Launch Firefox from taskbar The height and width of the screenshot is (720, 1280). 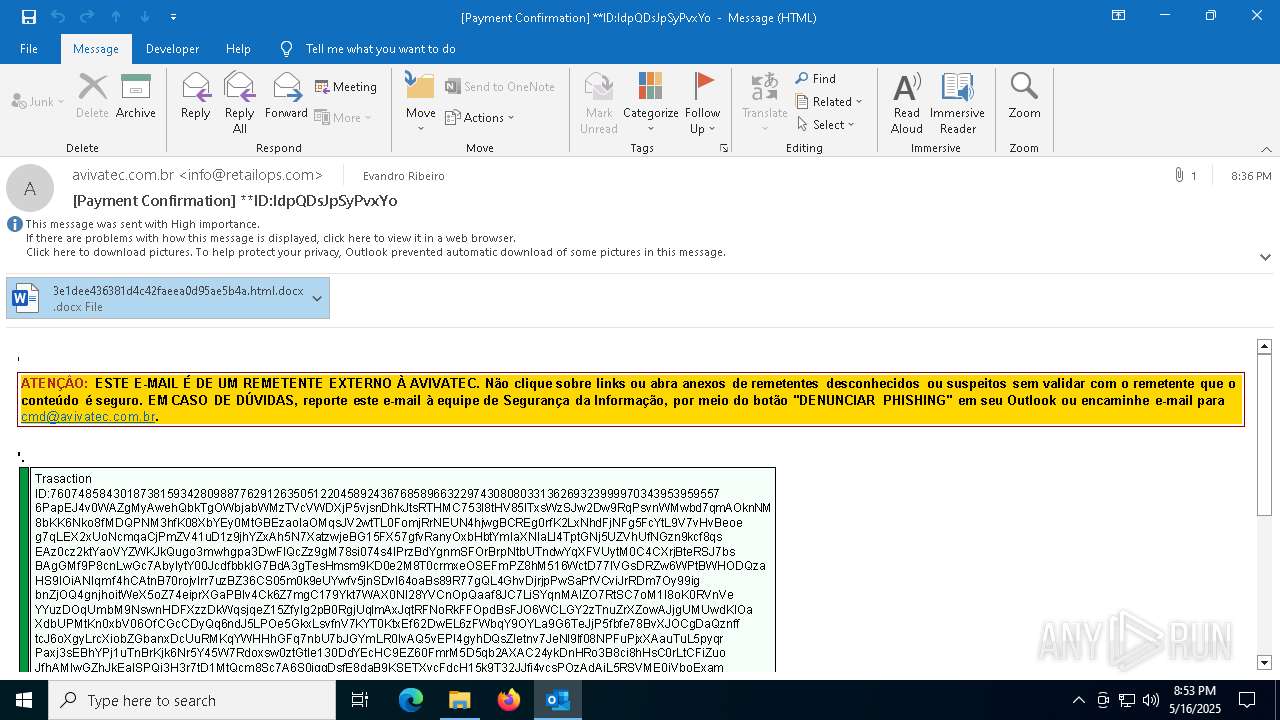[509, 700]
